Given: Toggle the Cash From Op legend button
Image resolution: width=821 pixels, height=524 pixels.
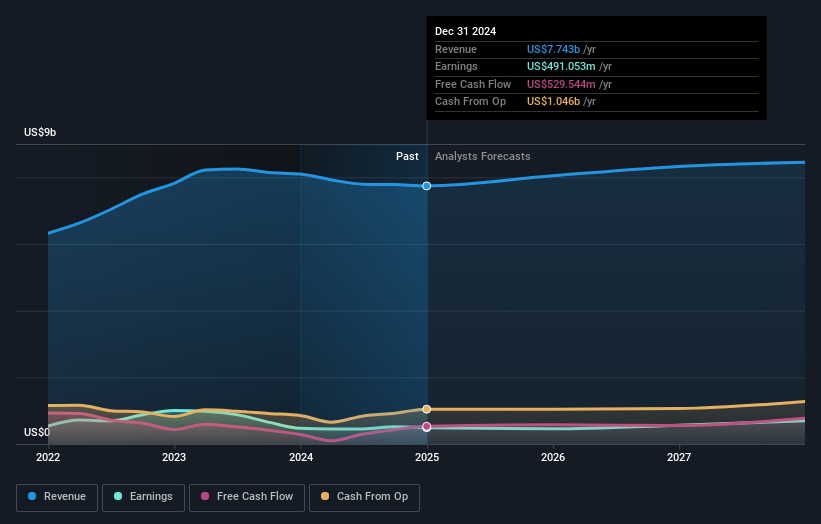Looking at the screenshot, I should pos(364,497).
